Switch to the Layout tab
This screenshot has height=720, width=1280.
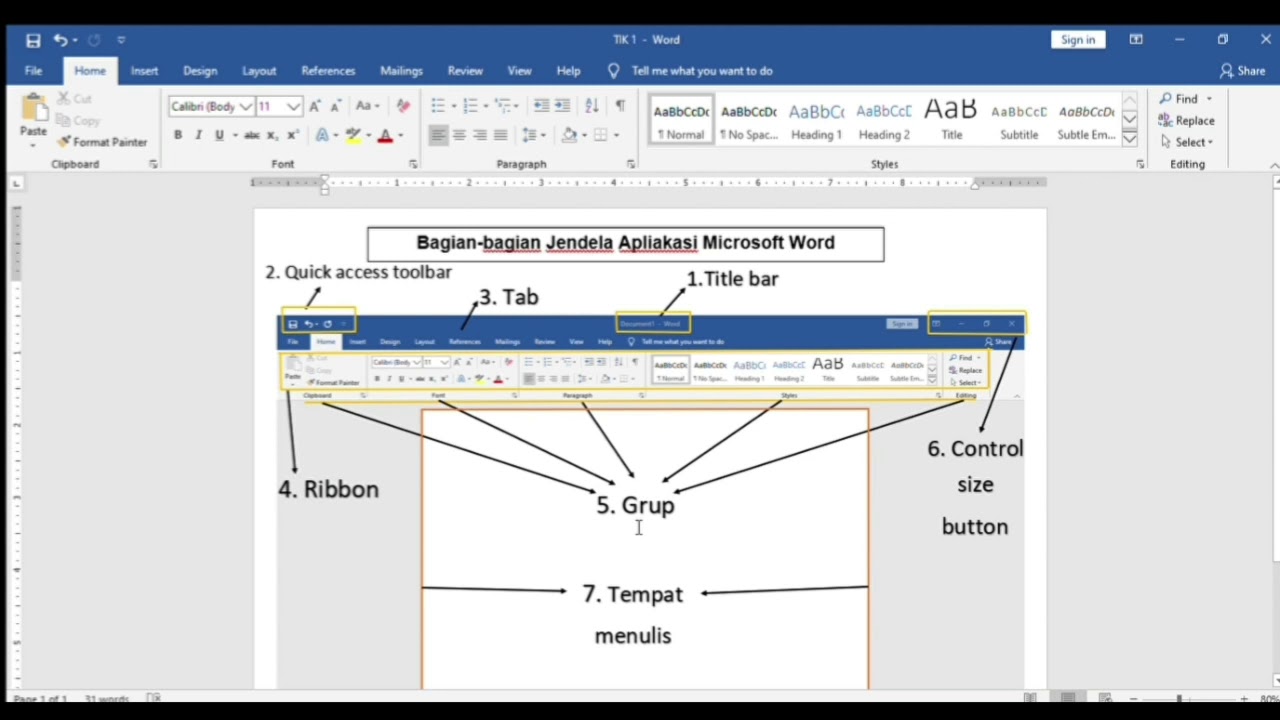tap(259, 71)
